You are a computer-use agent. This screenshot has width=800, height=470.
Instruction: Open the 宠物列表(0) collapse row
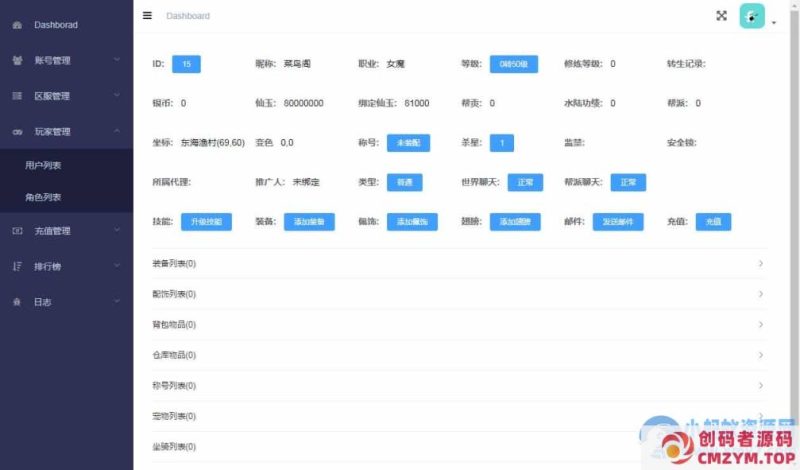pos(459,416)
